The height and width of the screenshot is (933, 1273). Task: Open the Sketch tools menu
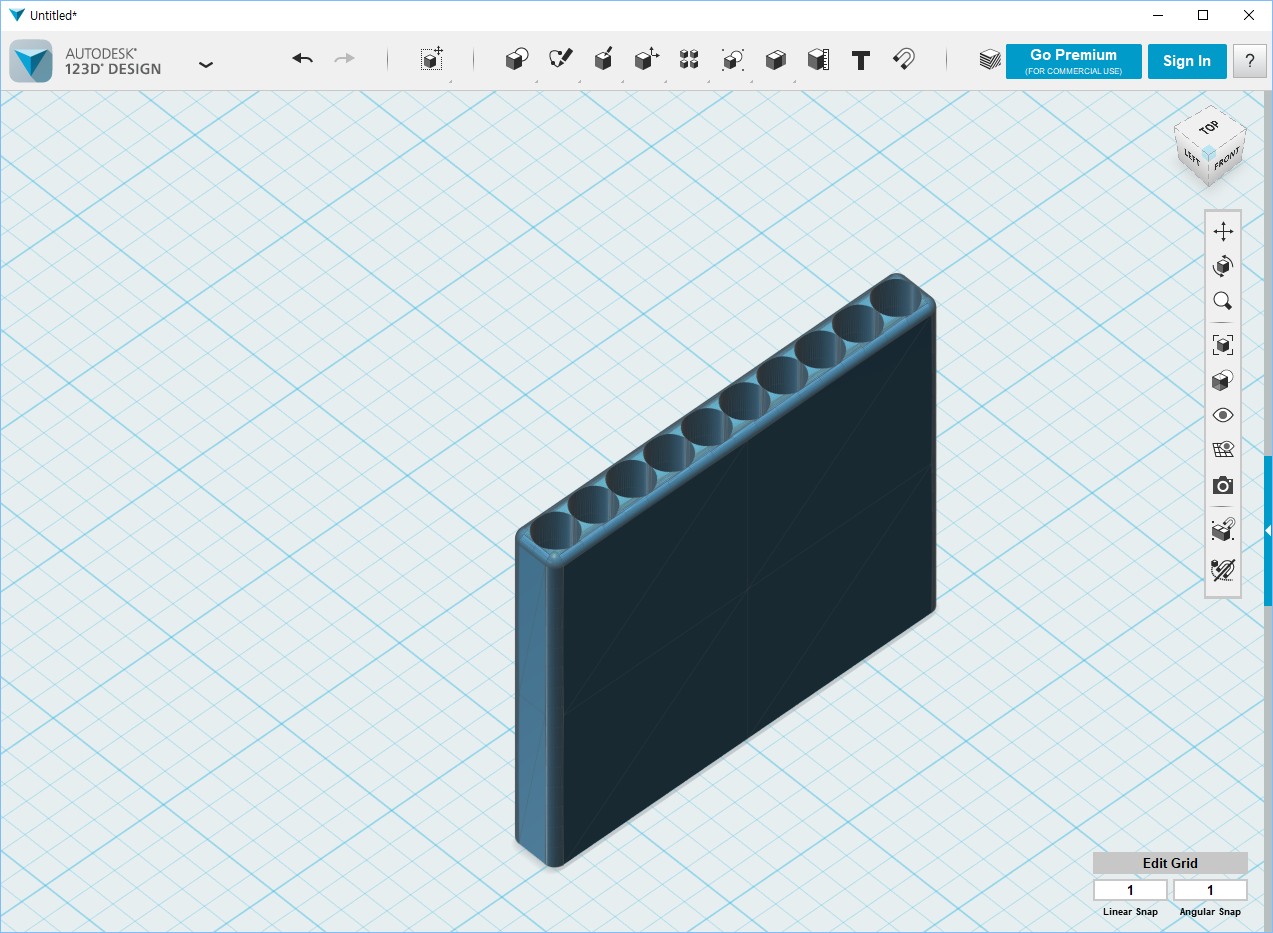point(560,60)
